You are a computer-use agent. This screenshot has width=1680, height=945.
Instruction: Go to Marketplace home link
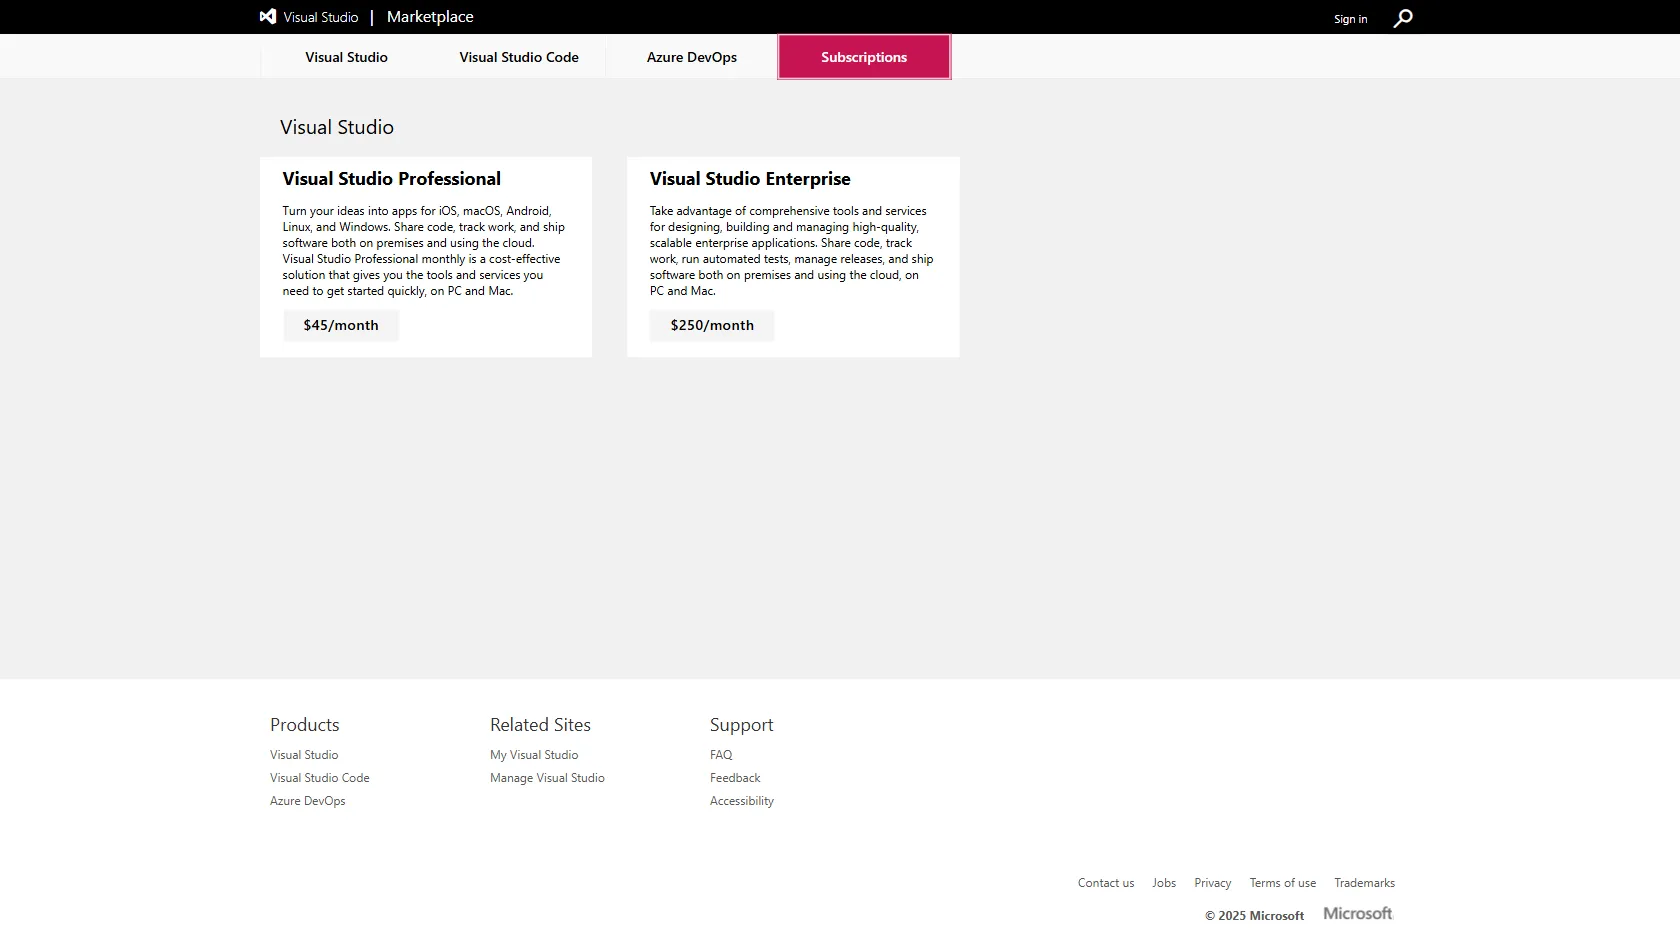[430, 17]
